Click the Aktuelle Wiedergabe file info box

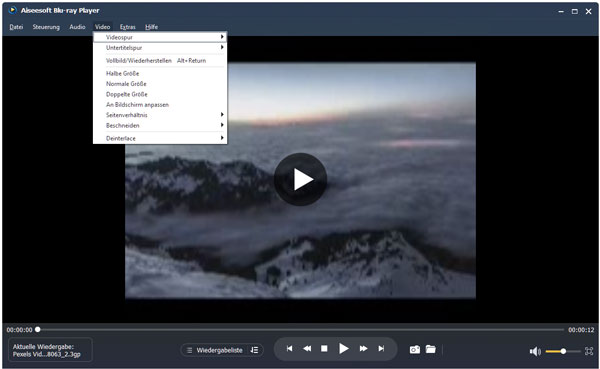(50, 350)
